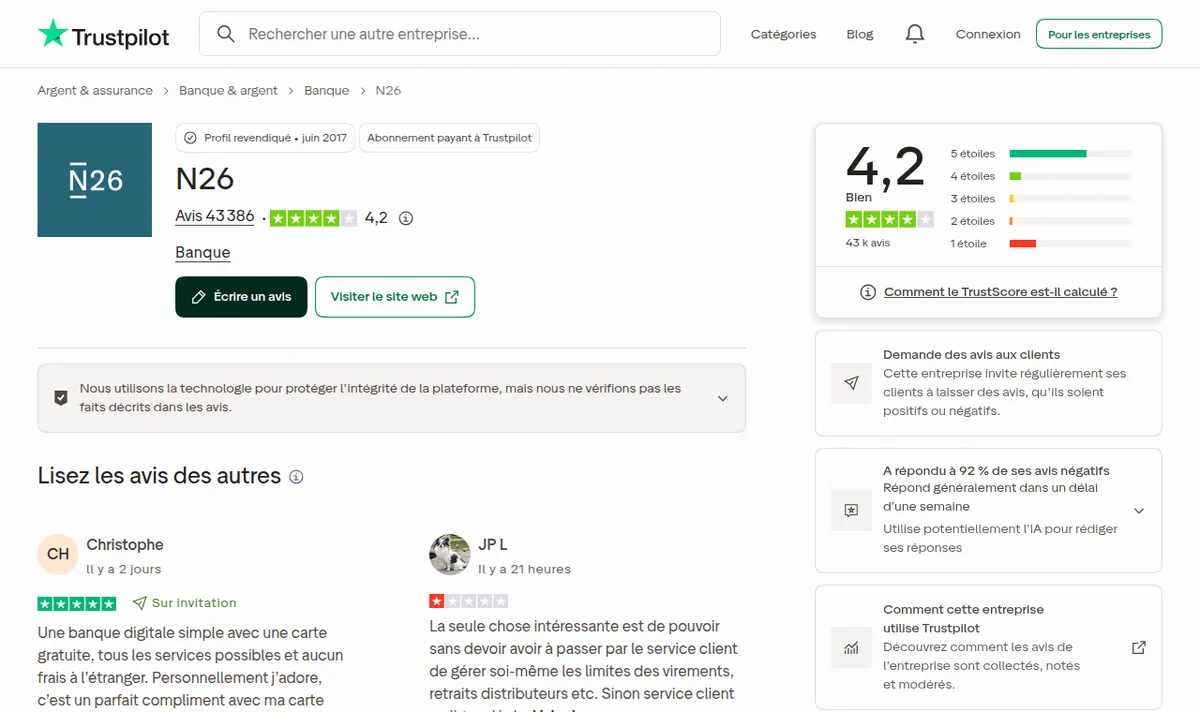Open 'Banque & argent' breadcrumb
1200x712 pixels.
pos(228,90)
